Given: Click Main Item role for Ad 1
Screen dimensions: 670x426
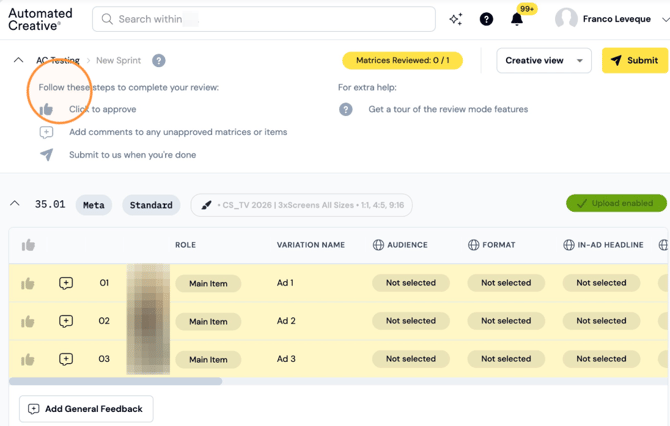Looking at the screenshot, I should click(208, 284).
